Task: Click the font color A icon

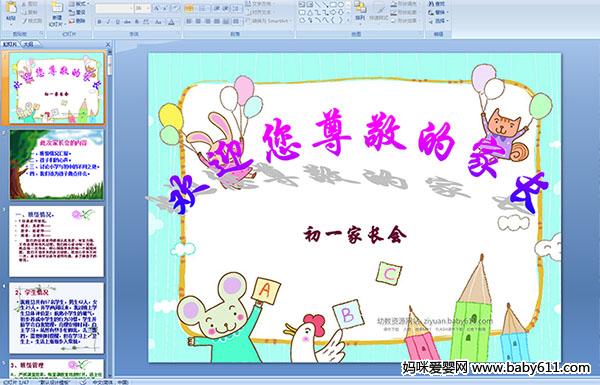Action: click(171, 22)
